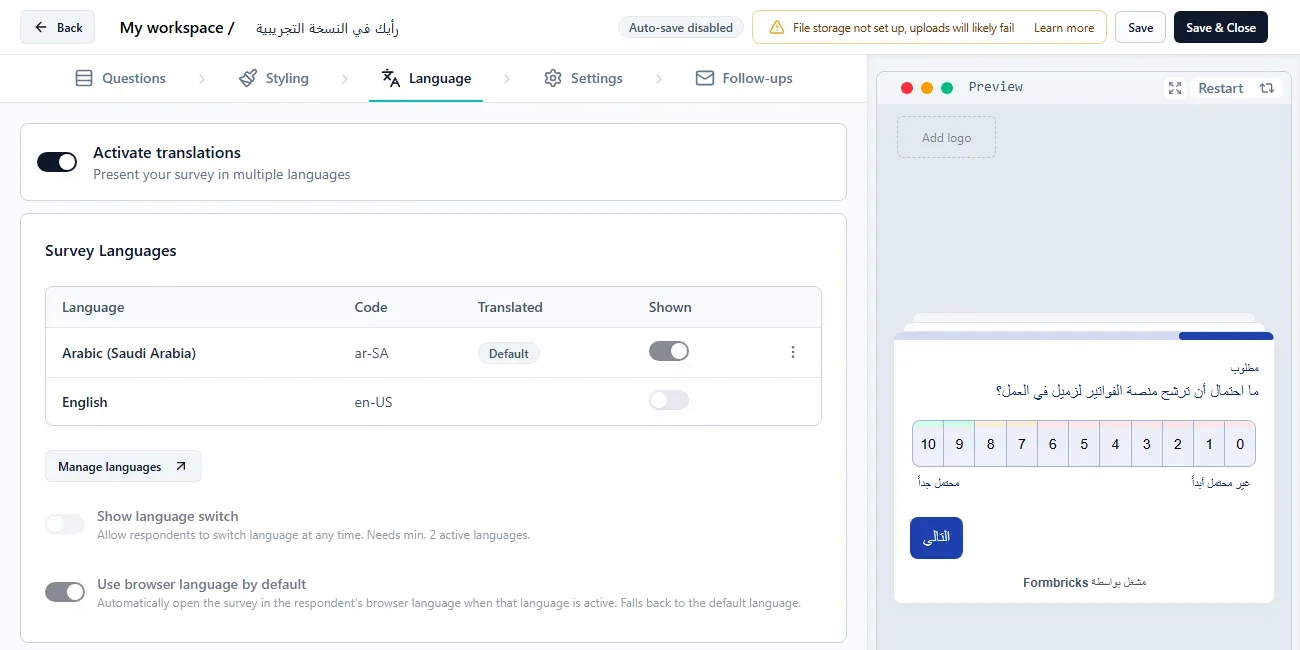Click the warning triangle icon in storage alert
1300x650 pixels.
click(x=777, y=28)
